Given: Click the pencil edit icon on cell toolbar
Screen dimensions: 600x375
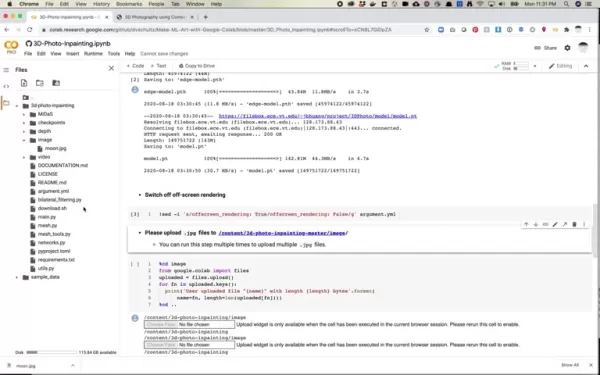Looking at the screenshot, I should (x=555, y=225).
